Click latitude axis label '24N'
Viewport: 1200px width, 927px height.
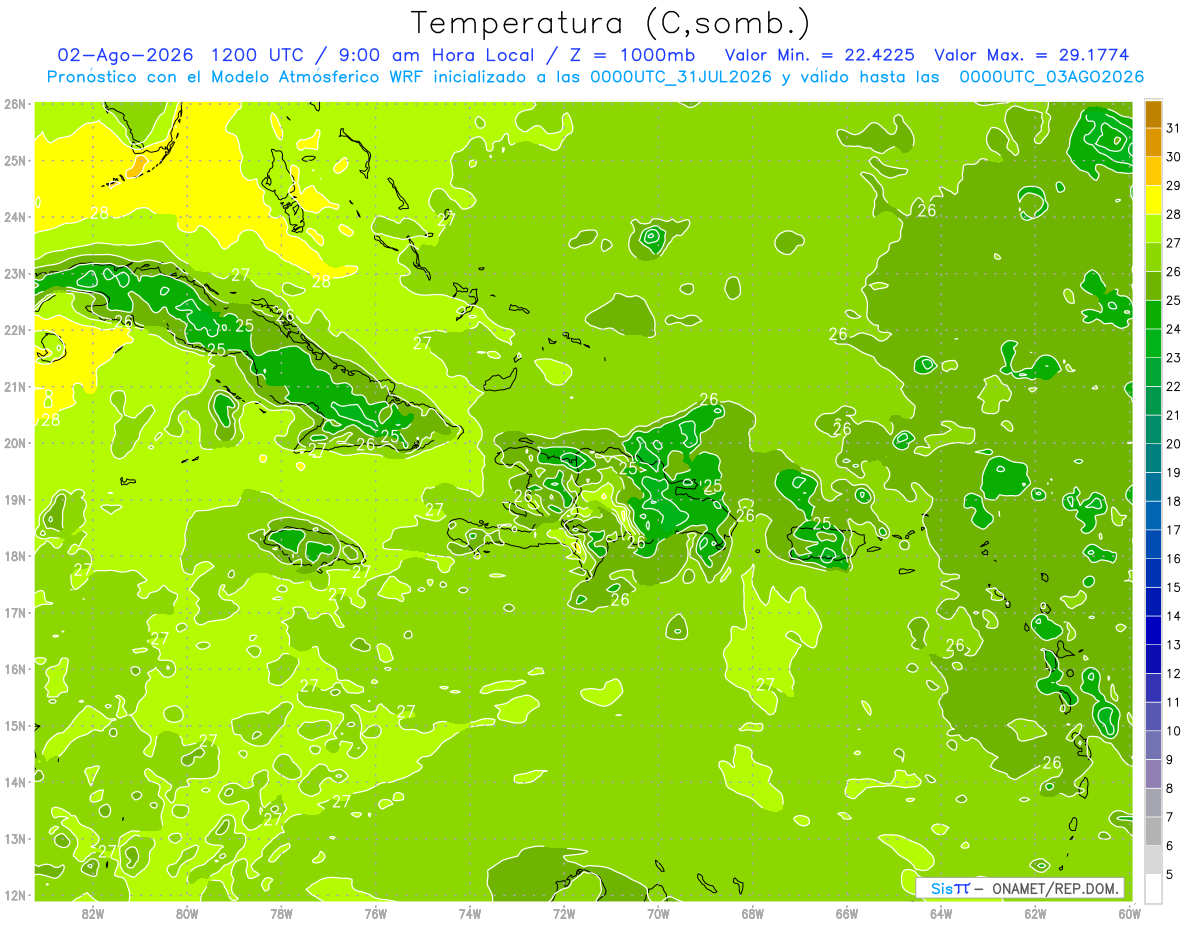[x=15, y=217]
